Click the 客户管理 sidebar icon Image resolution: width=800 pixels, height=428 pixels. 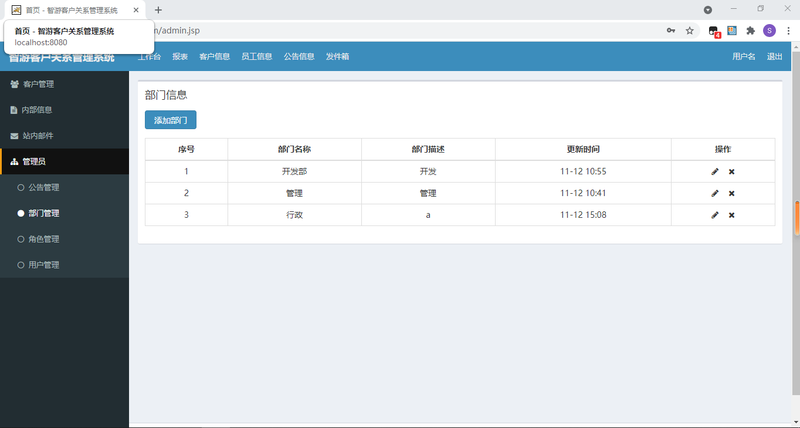[x=14, y=84]
